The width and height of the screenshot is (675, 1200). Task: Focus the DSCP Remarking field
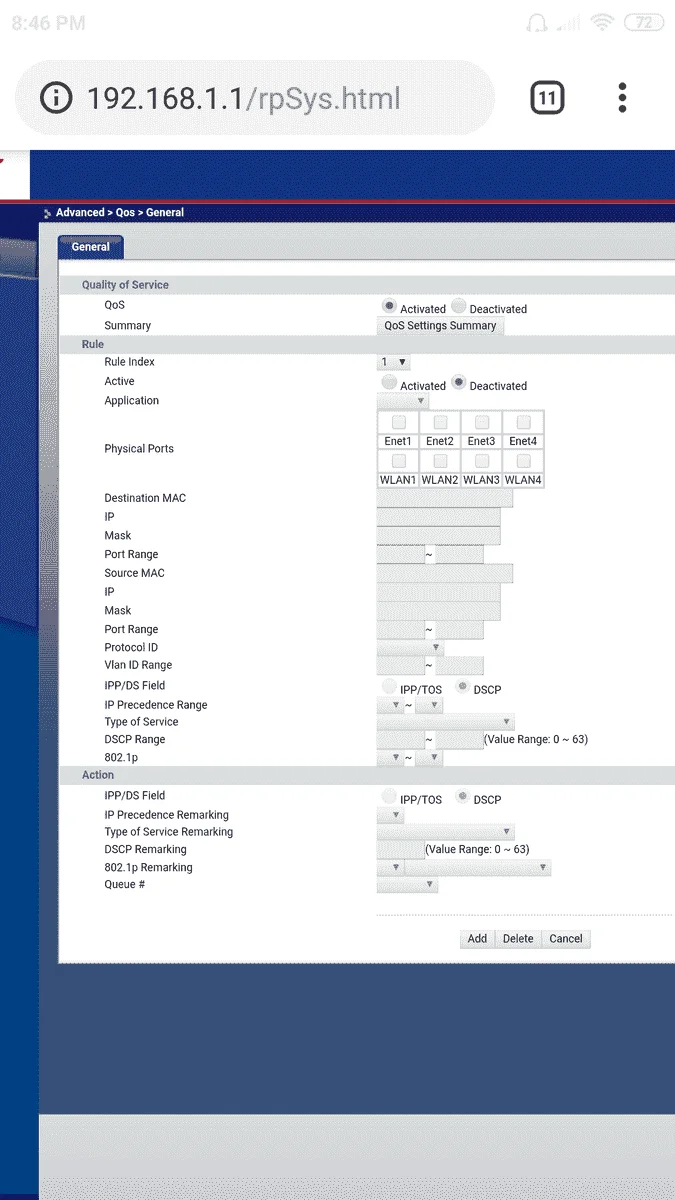[x=401, y=849]
